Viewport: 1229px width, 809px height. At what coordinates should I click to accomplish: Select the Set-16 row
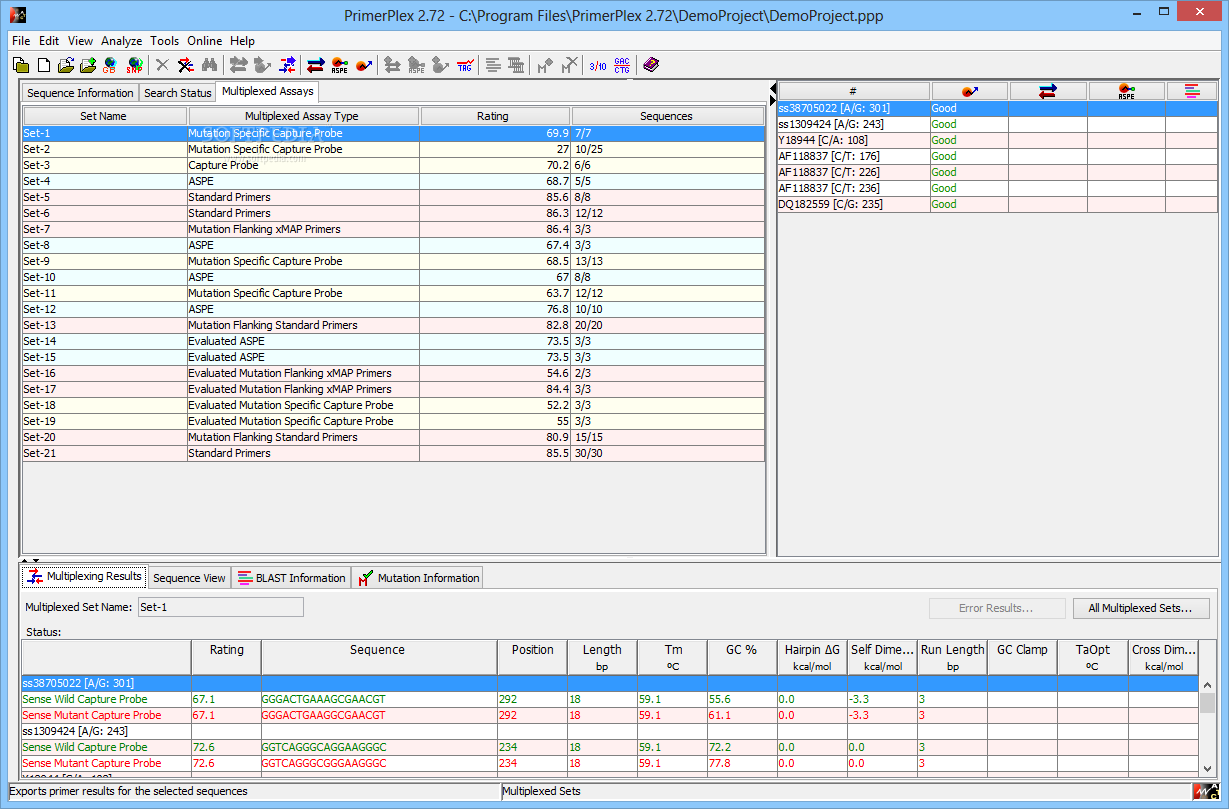coord(394,373)
